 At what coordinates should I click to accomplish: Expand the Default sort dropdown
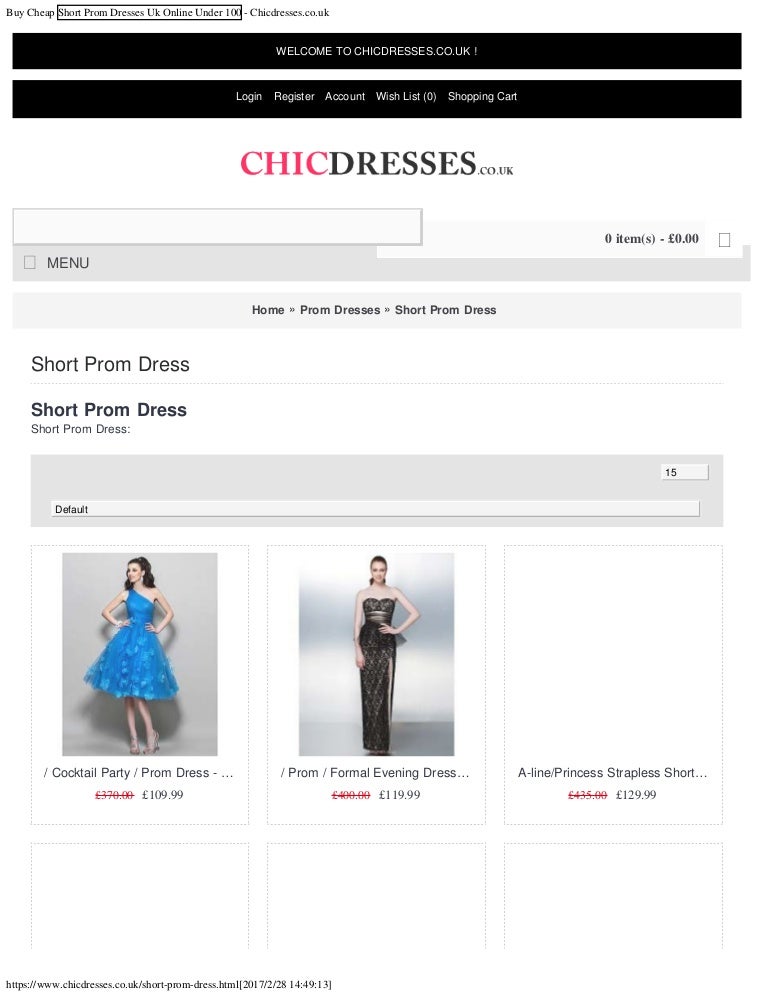(375, 509)
